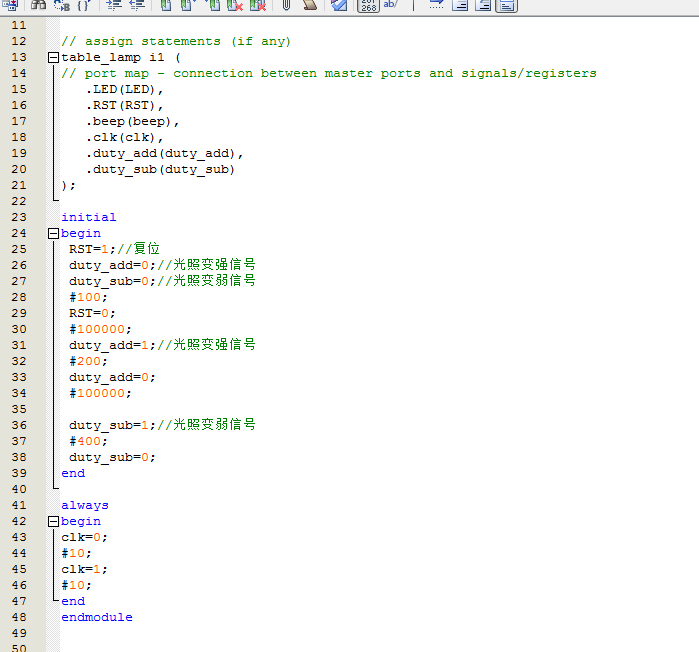Click the 'always' keyword on line 41
This screenshot has width=699, height=652.
pos(85,505)
